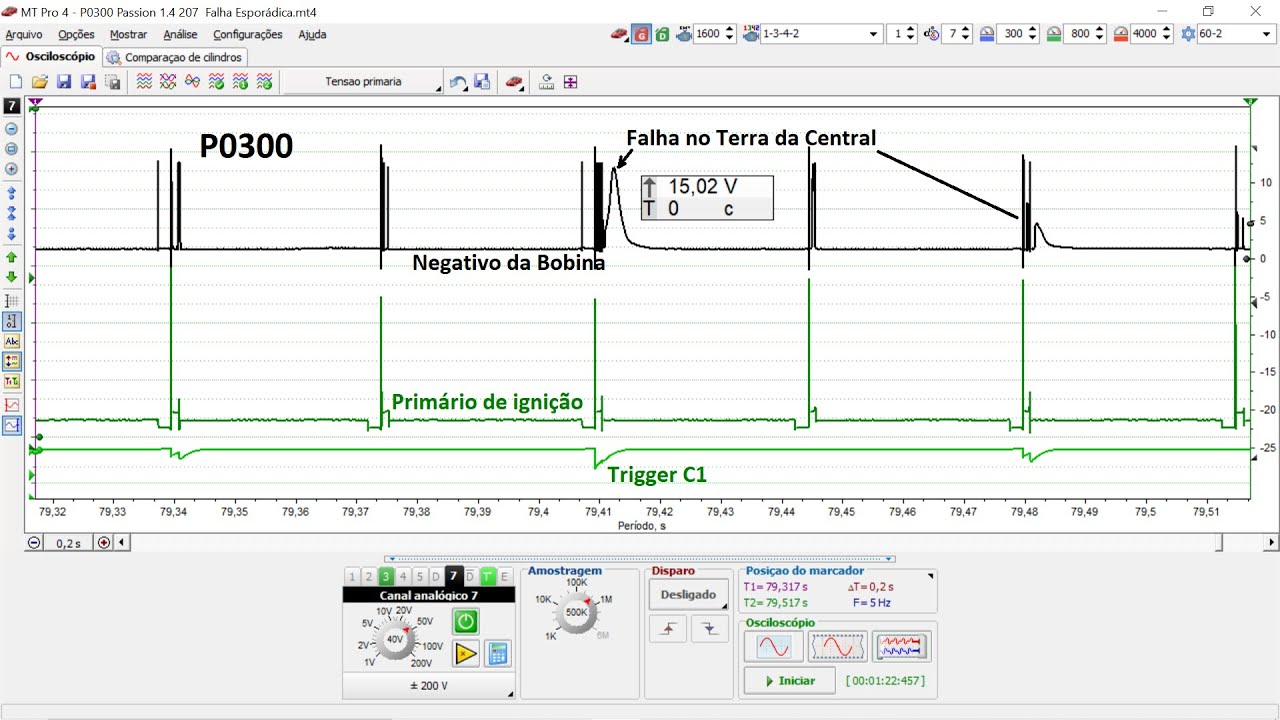Select the E channel button

tap(505, 576)
